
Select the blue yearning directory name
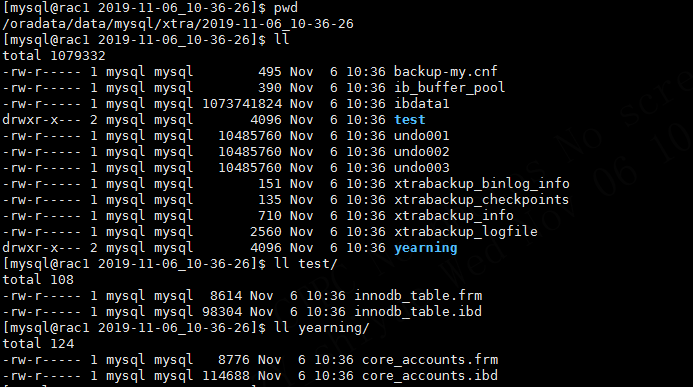tap(426, 248)
